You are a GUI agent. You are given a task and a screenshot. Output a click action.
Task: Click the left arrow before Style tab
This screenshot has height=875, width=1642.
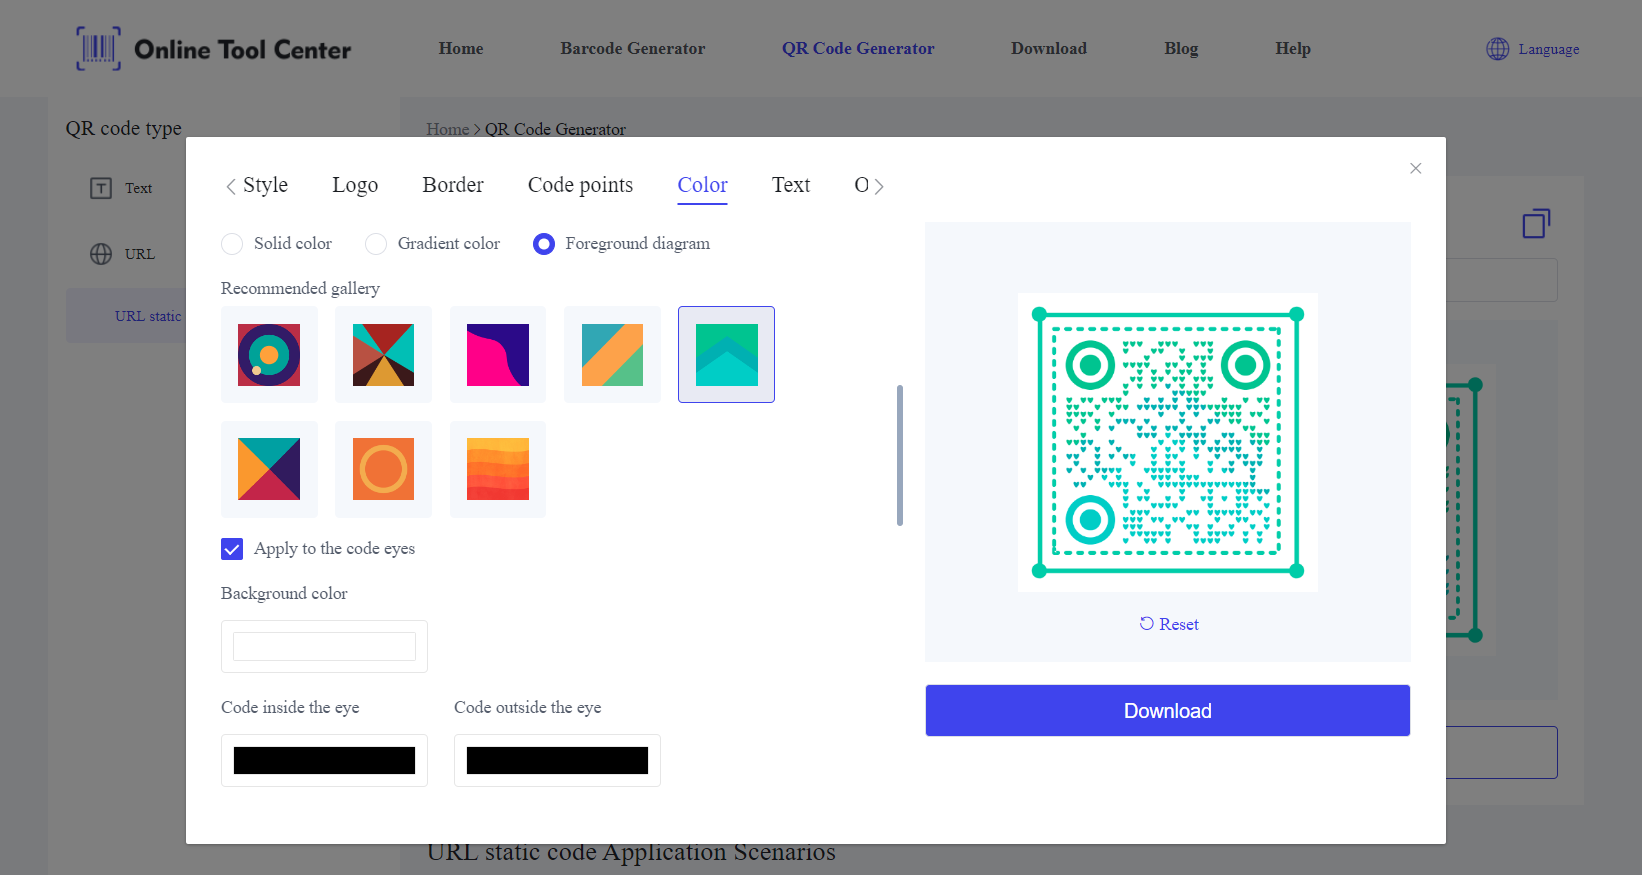(x=231, y=186)
